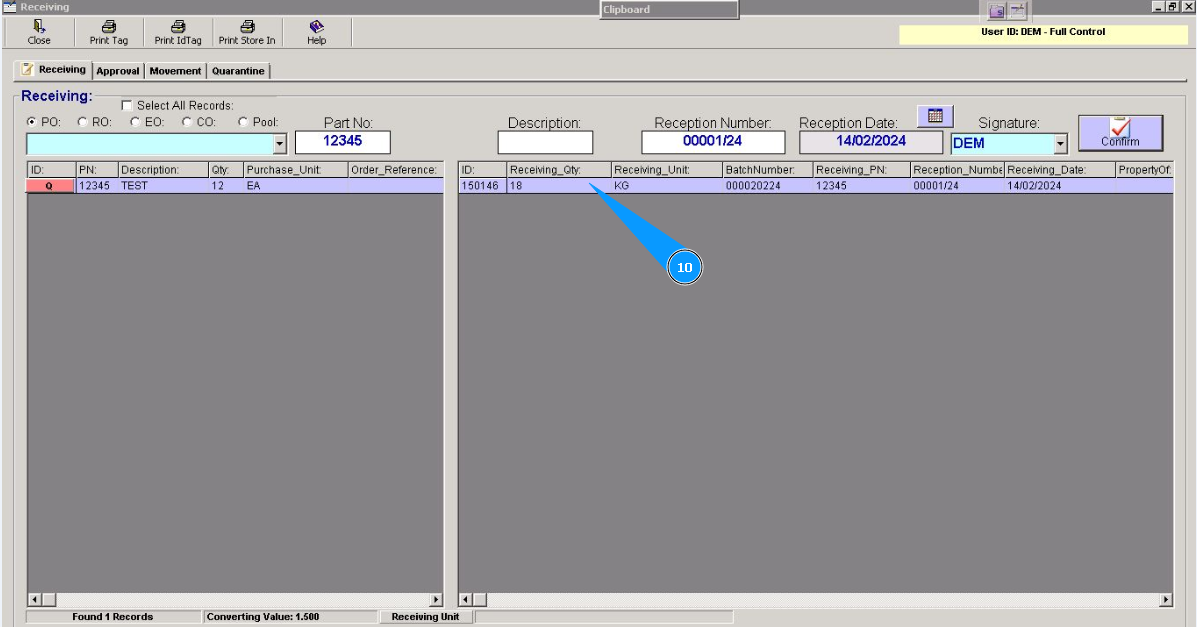
Task: Select the EO radio button
Action: (135, 121)
